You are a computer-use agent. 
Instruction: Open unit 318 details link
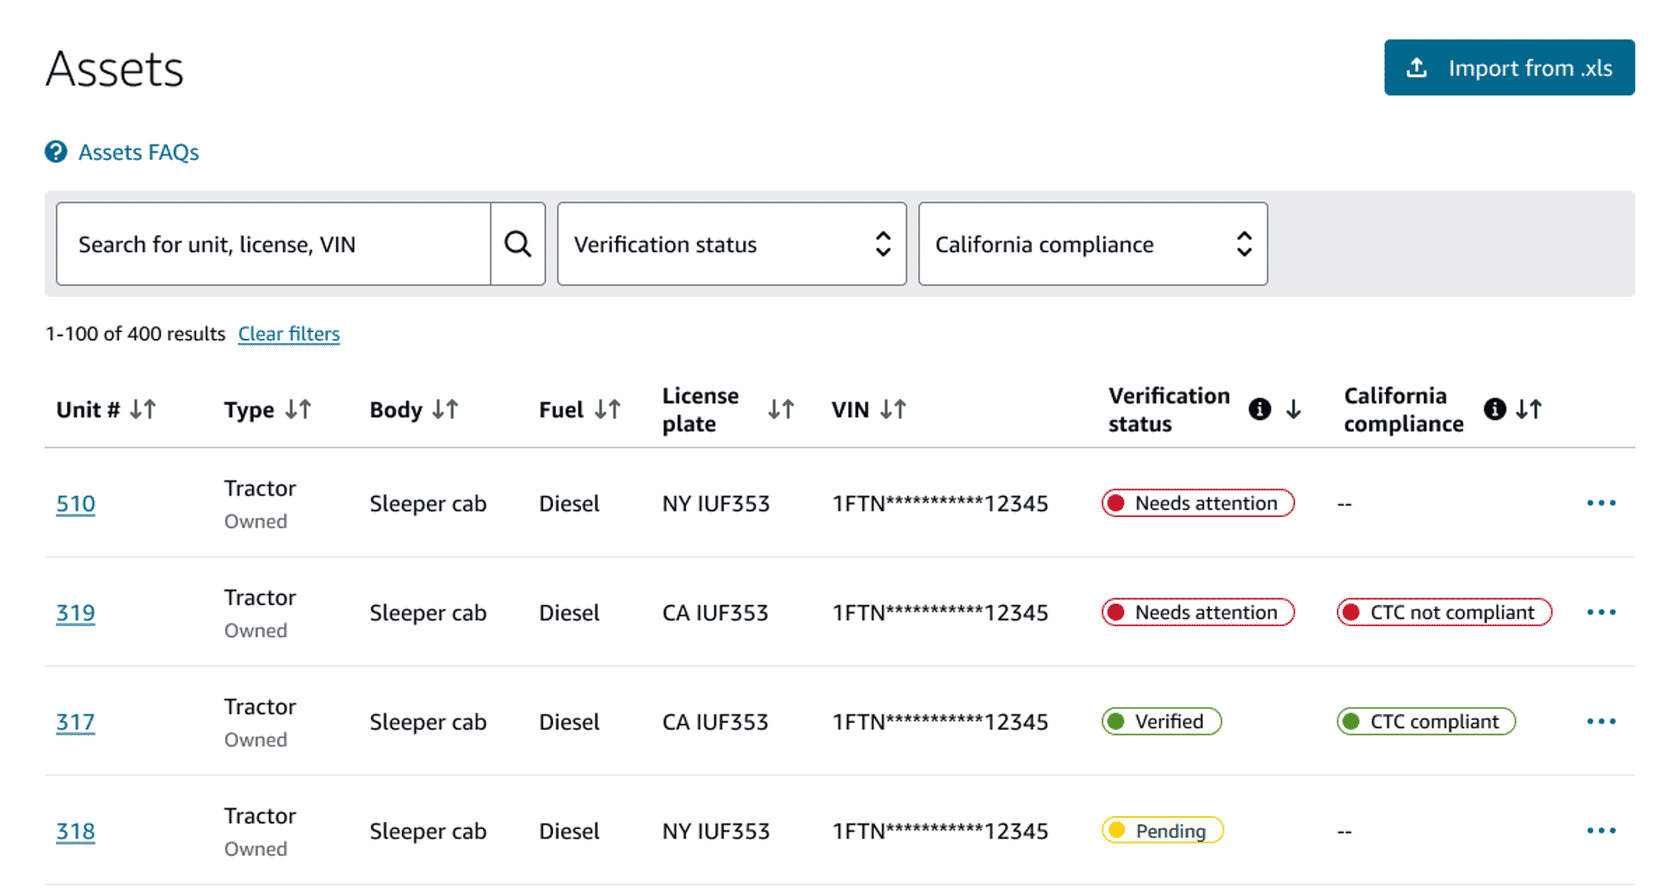coord(76,831)
